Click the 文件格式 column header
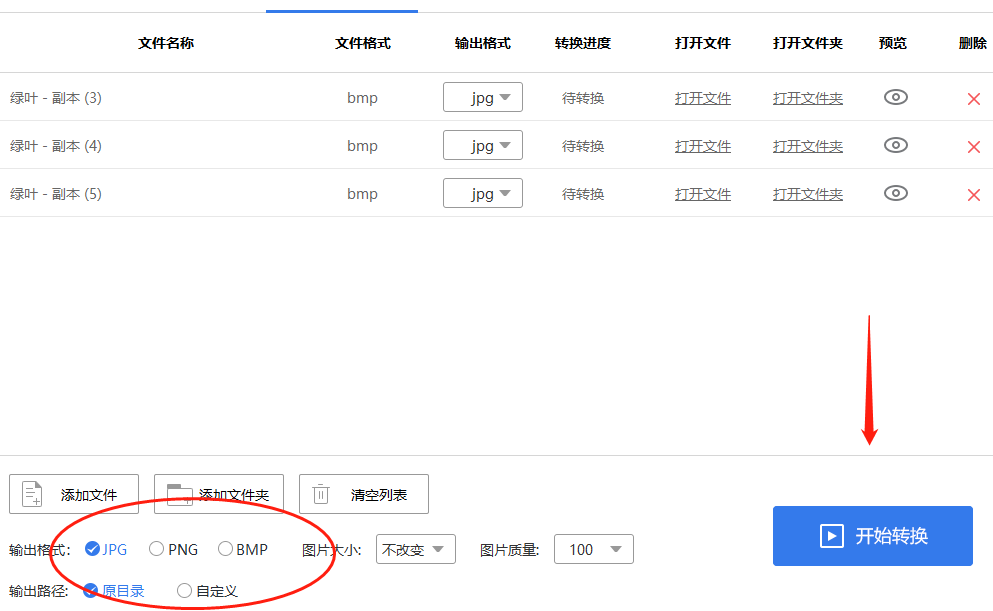This screenshot has height=611, width=993. [x=363, y=43]
